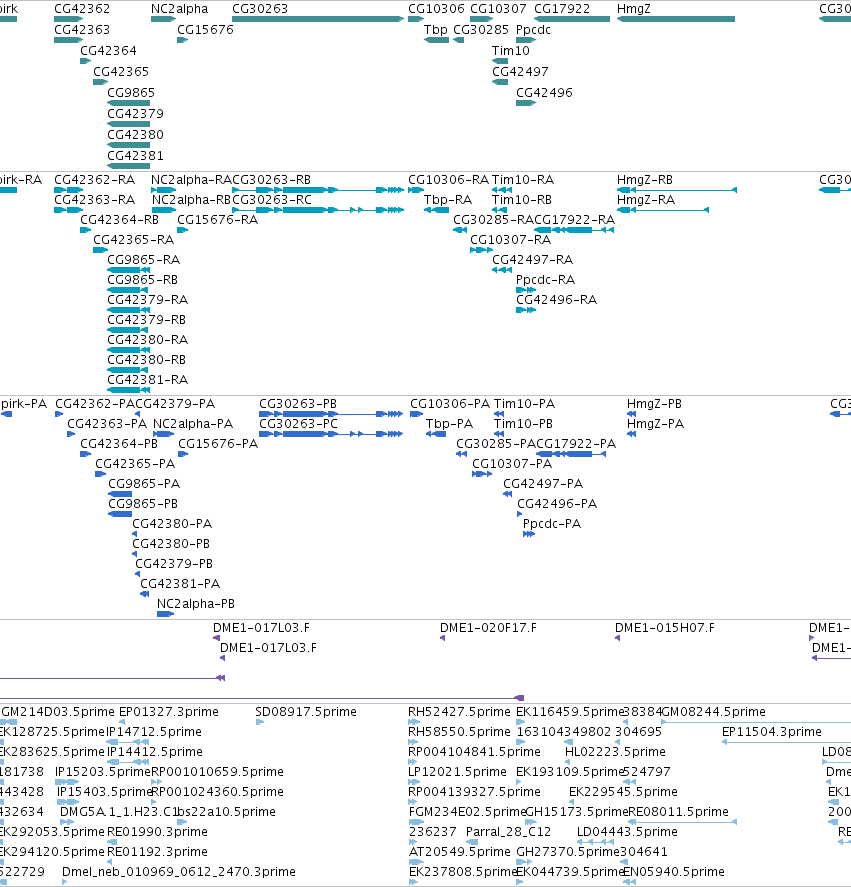Select the HL02223.5prime EST label
This screenshot has height=887, width=851.
point(616,752)
